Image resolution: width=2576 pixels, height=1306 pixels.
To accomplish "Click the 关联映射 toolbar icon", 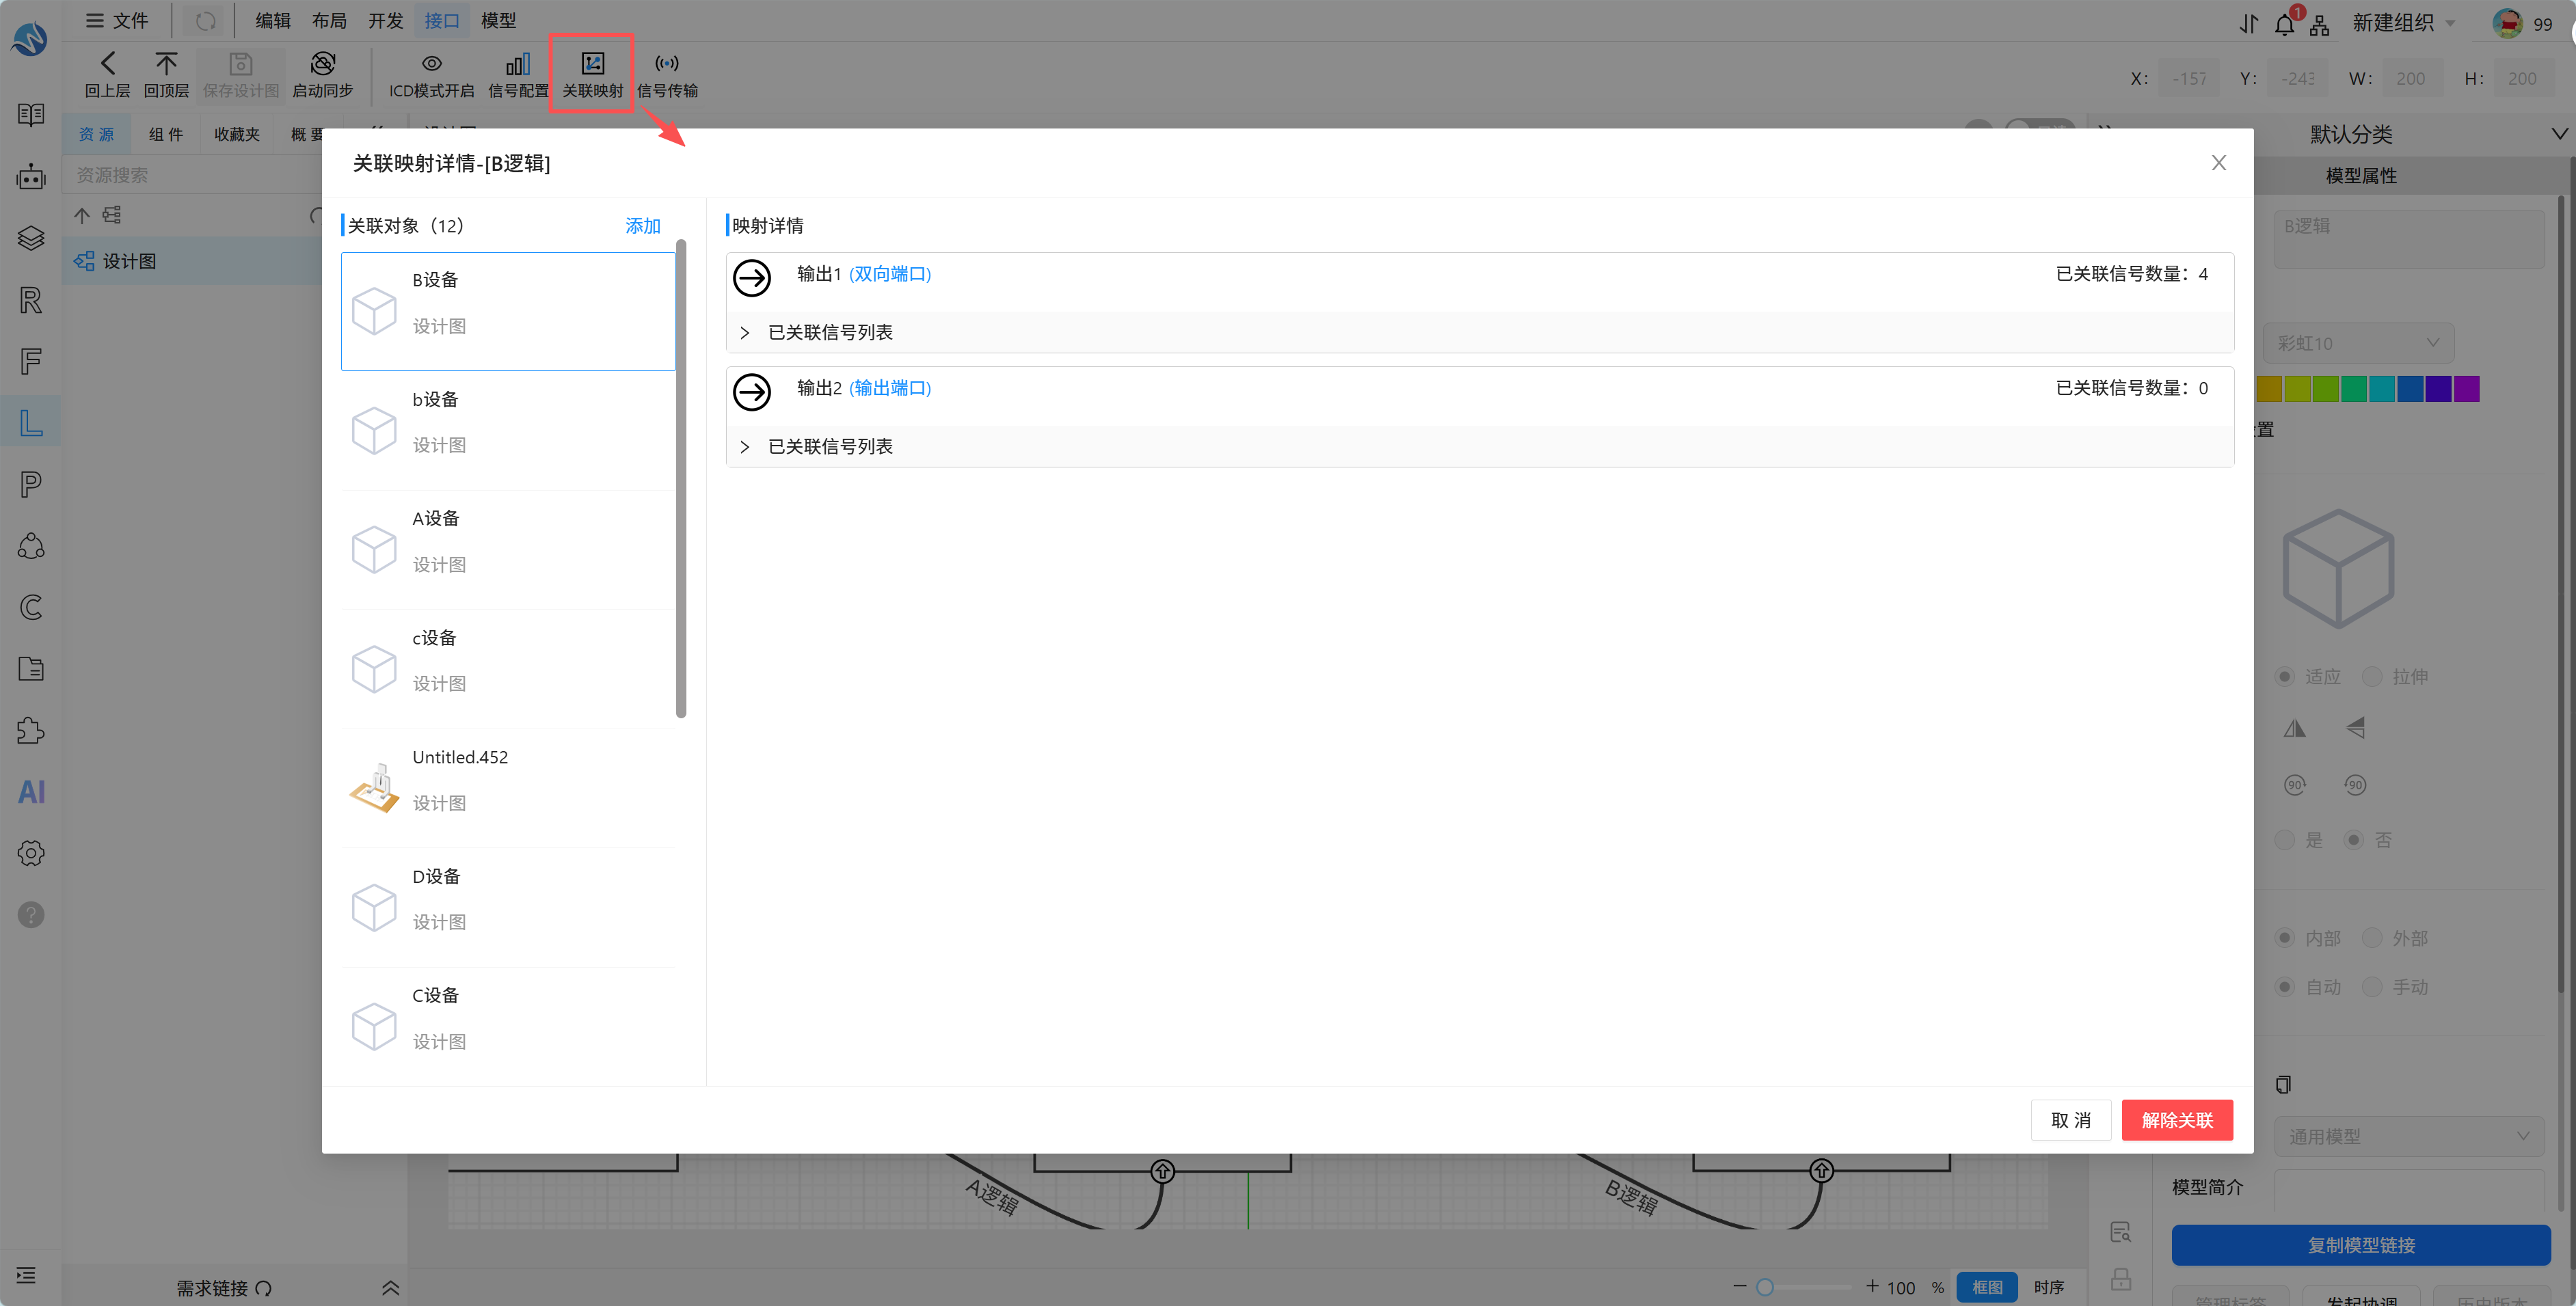I will point(592,64).
